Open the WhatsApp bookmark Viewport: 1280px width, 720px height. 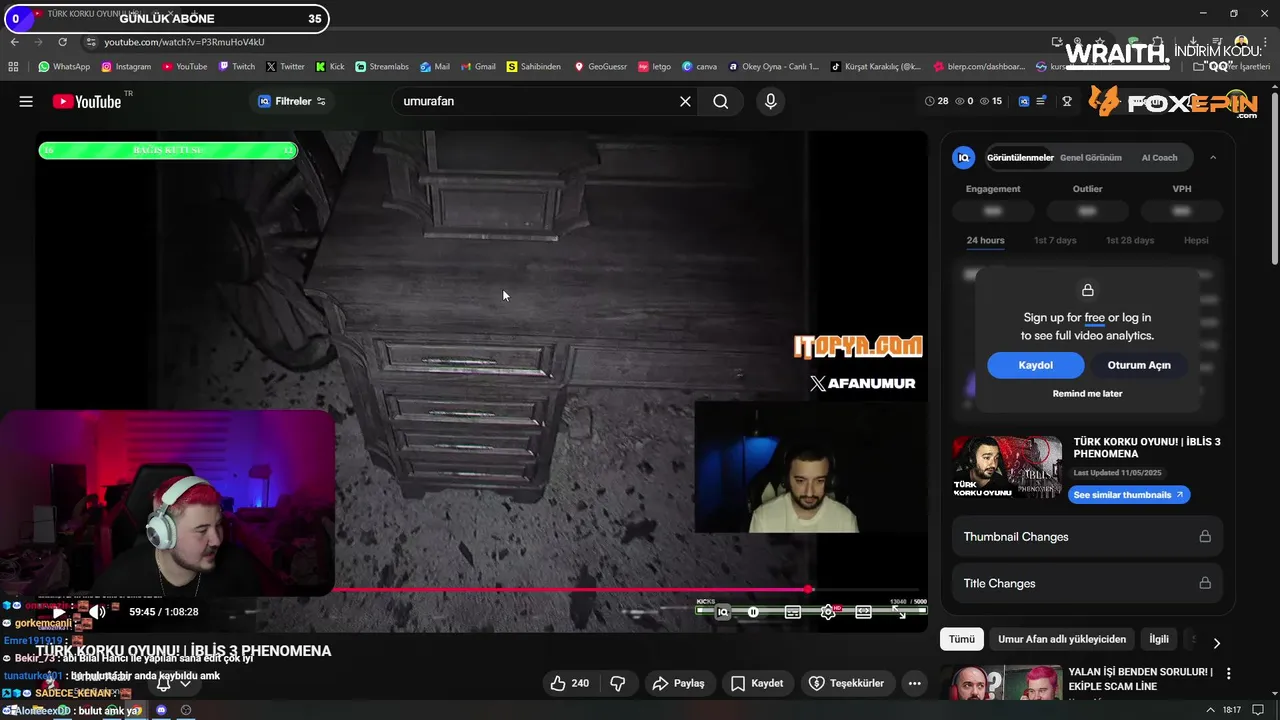point(64,67)
